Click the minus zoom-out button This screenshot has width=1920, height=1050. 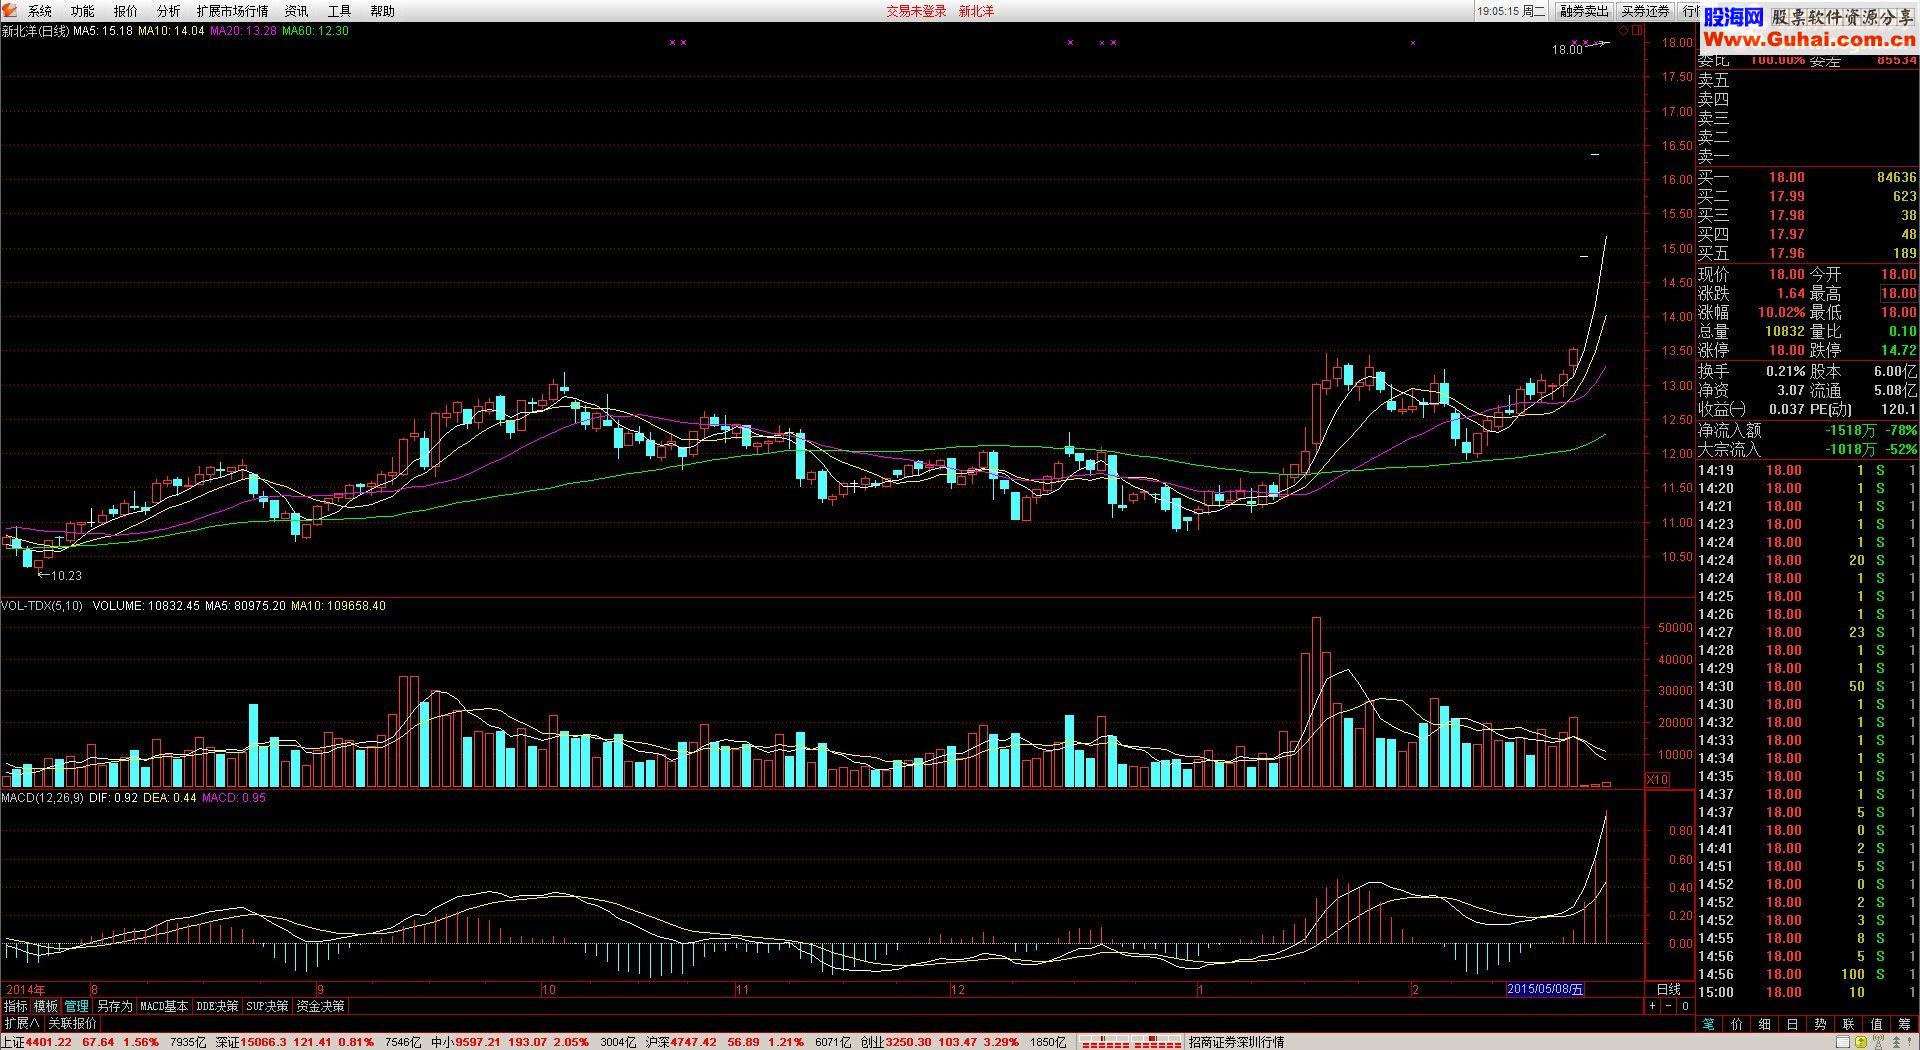click(1669, 1006)
